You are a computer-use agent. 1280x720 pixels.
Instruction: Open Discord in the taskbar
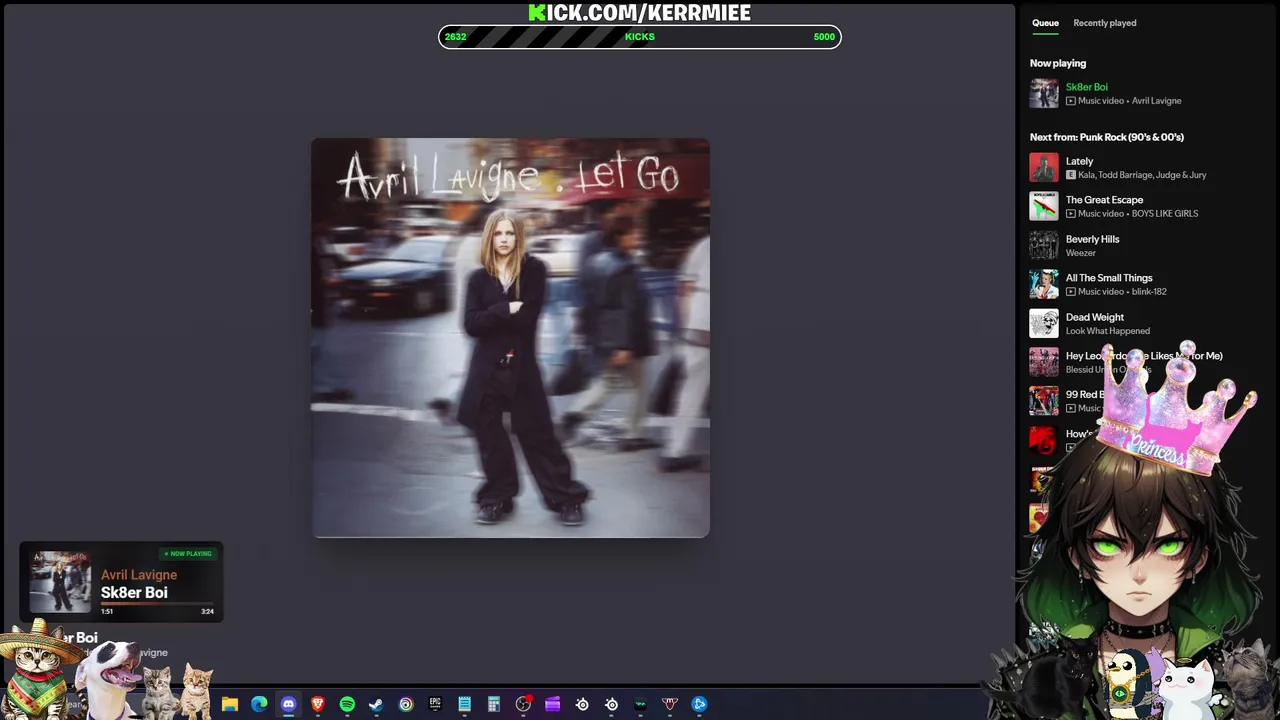point(289,704)
